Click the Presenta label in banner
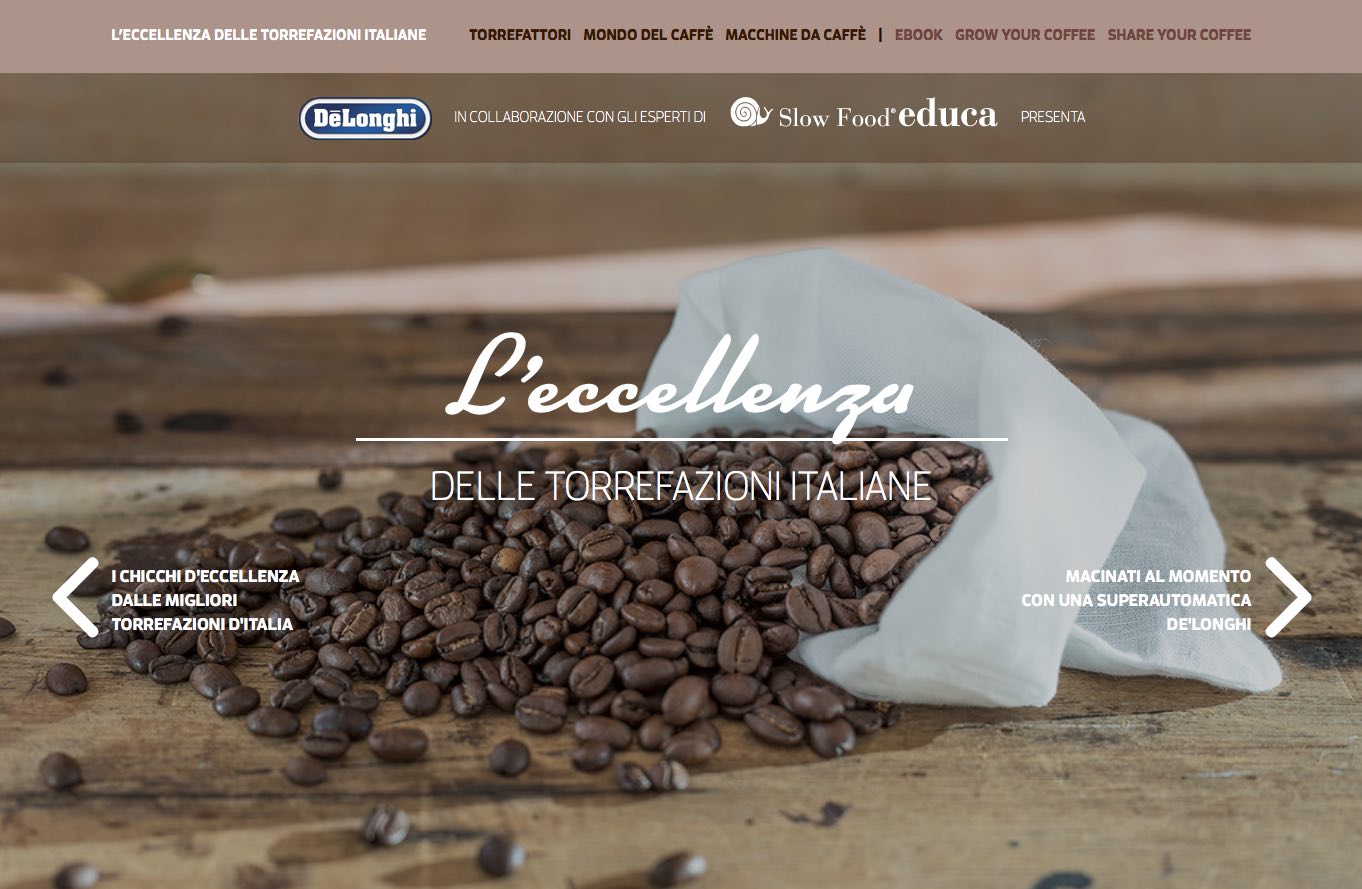Screen dimensions: 1362x889 (x=1053, y=117)
